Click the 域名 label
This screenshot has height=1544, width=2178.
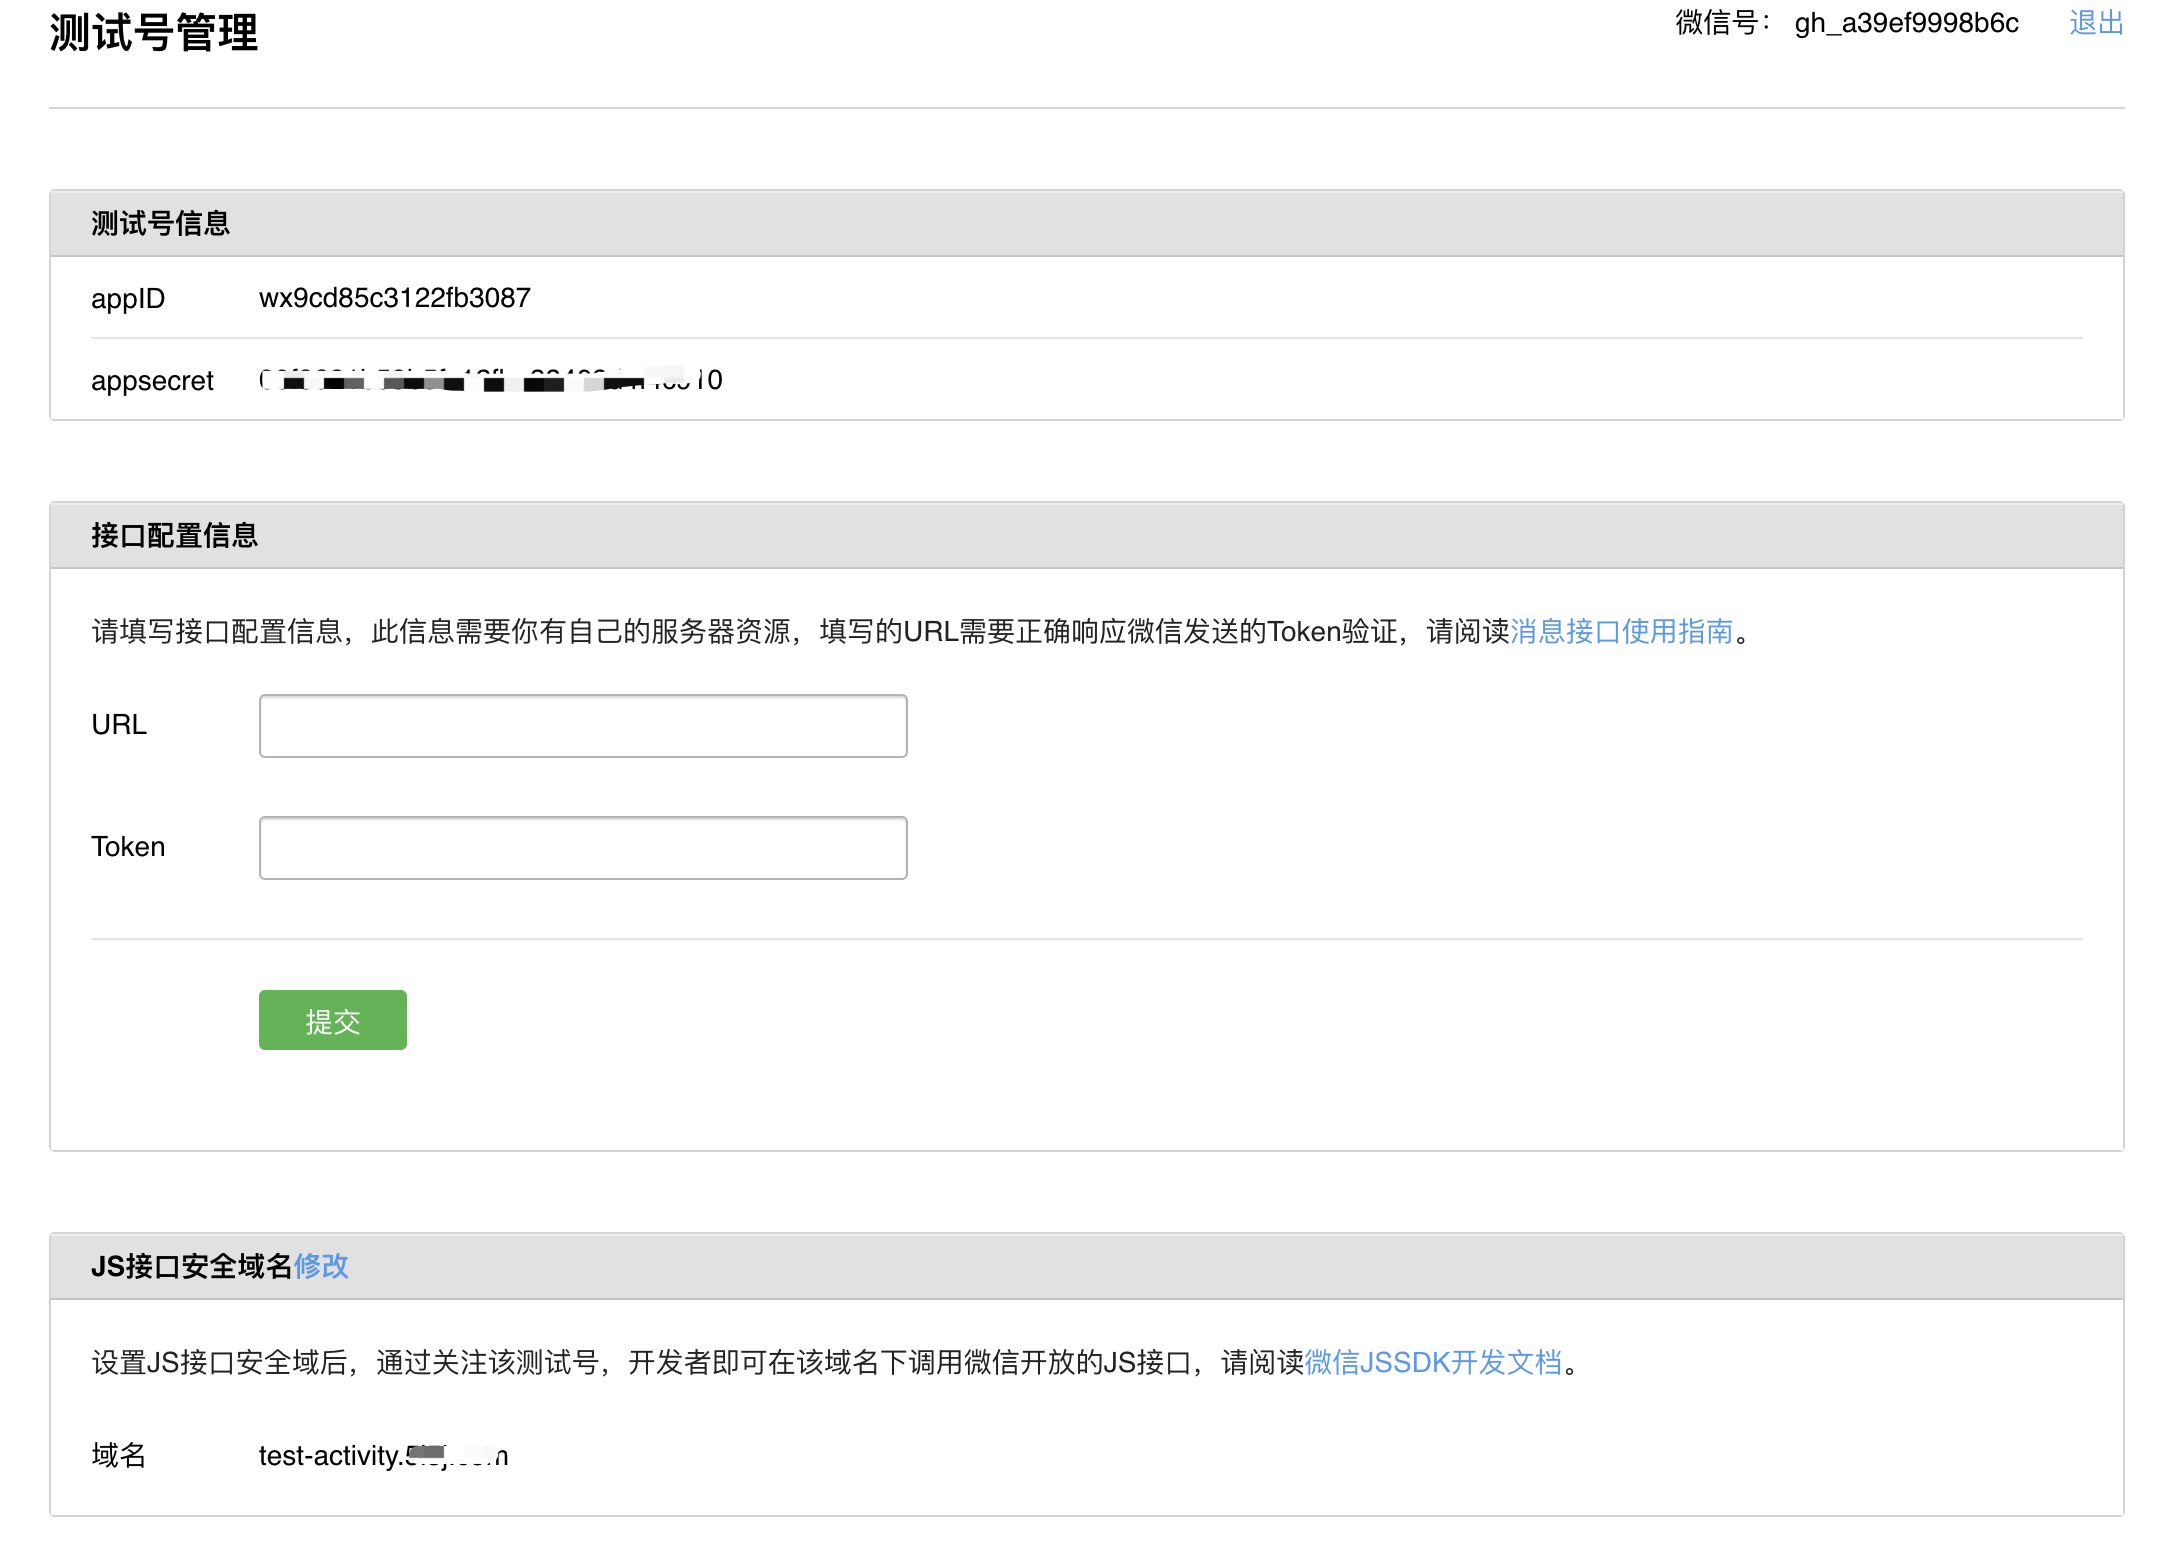(118, 1455)
